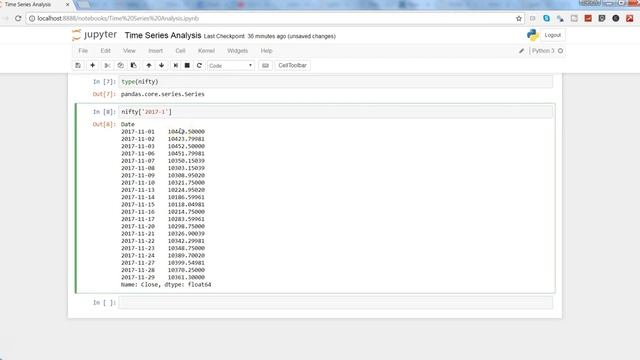Open the Kernel menu
This screenshot has height=360, width=640.
(x=206, y=51)
